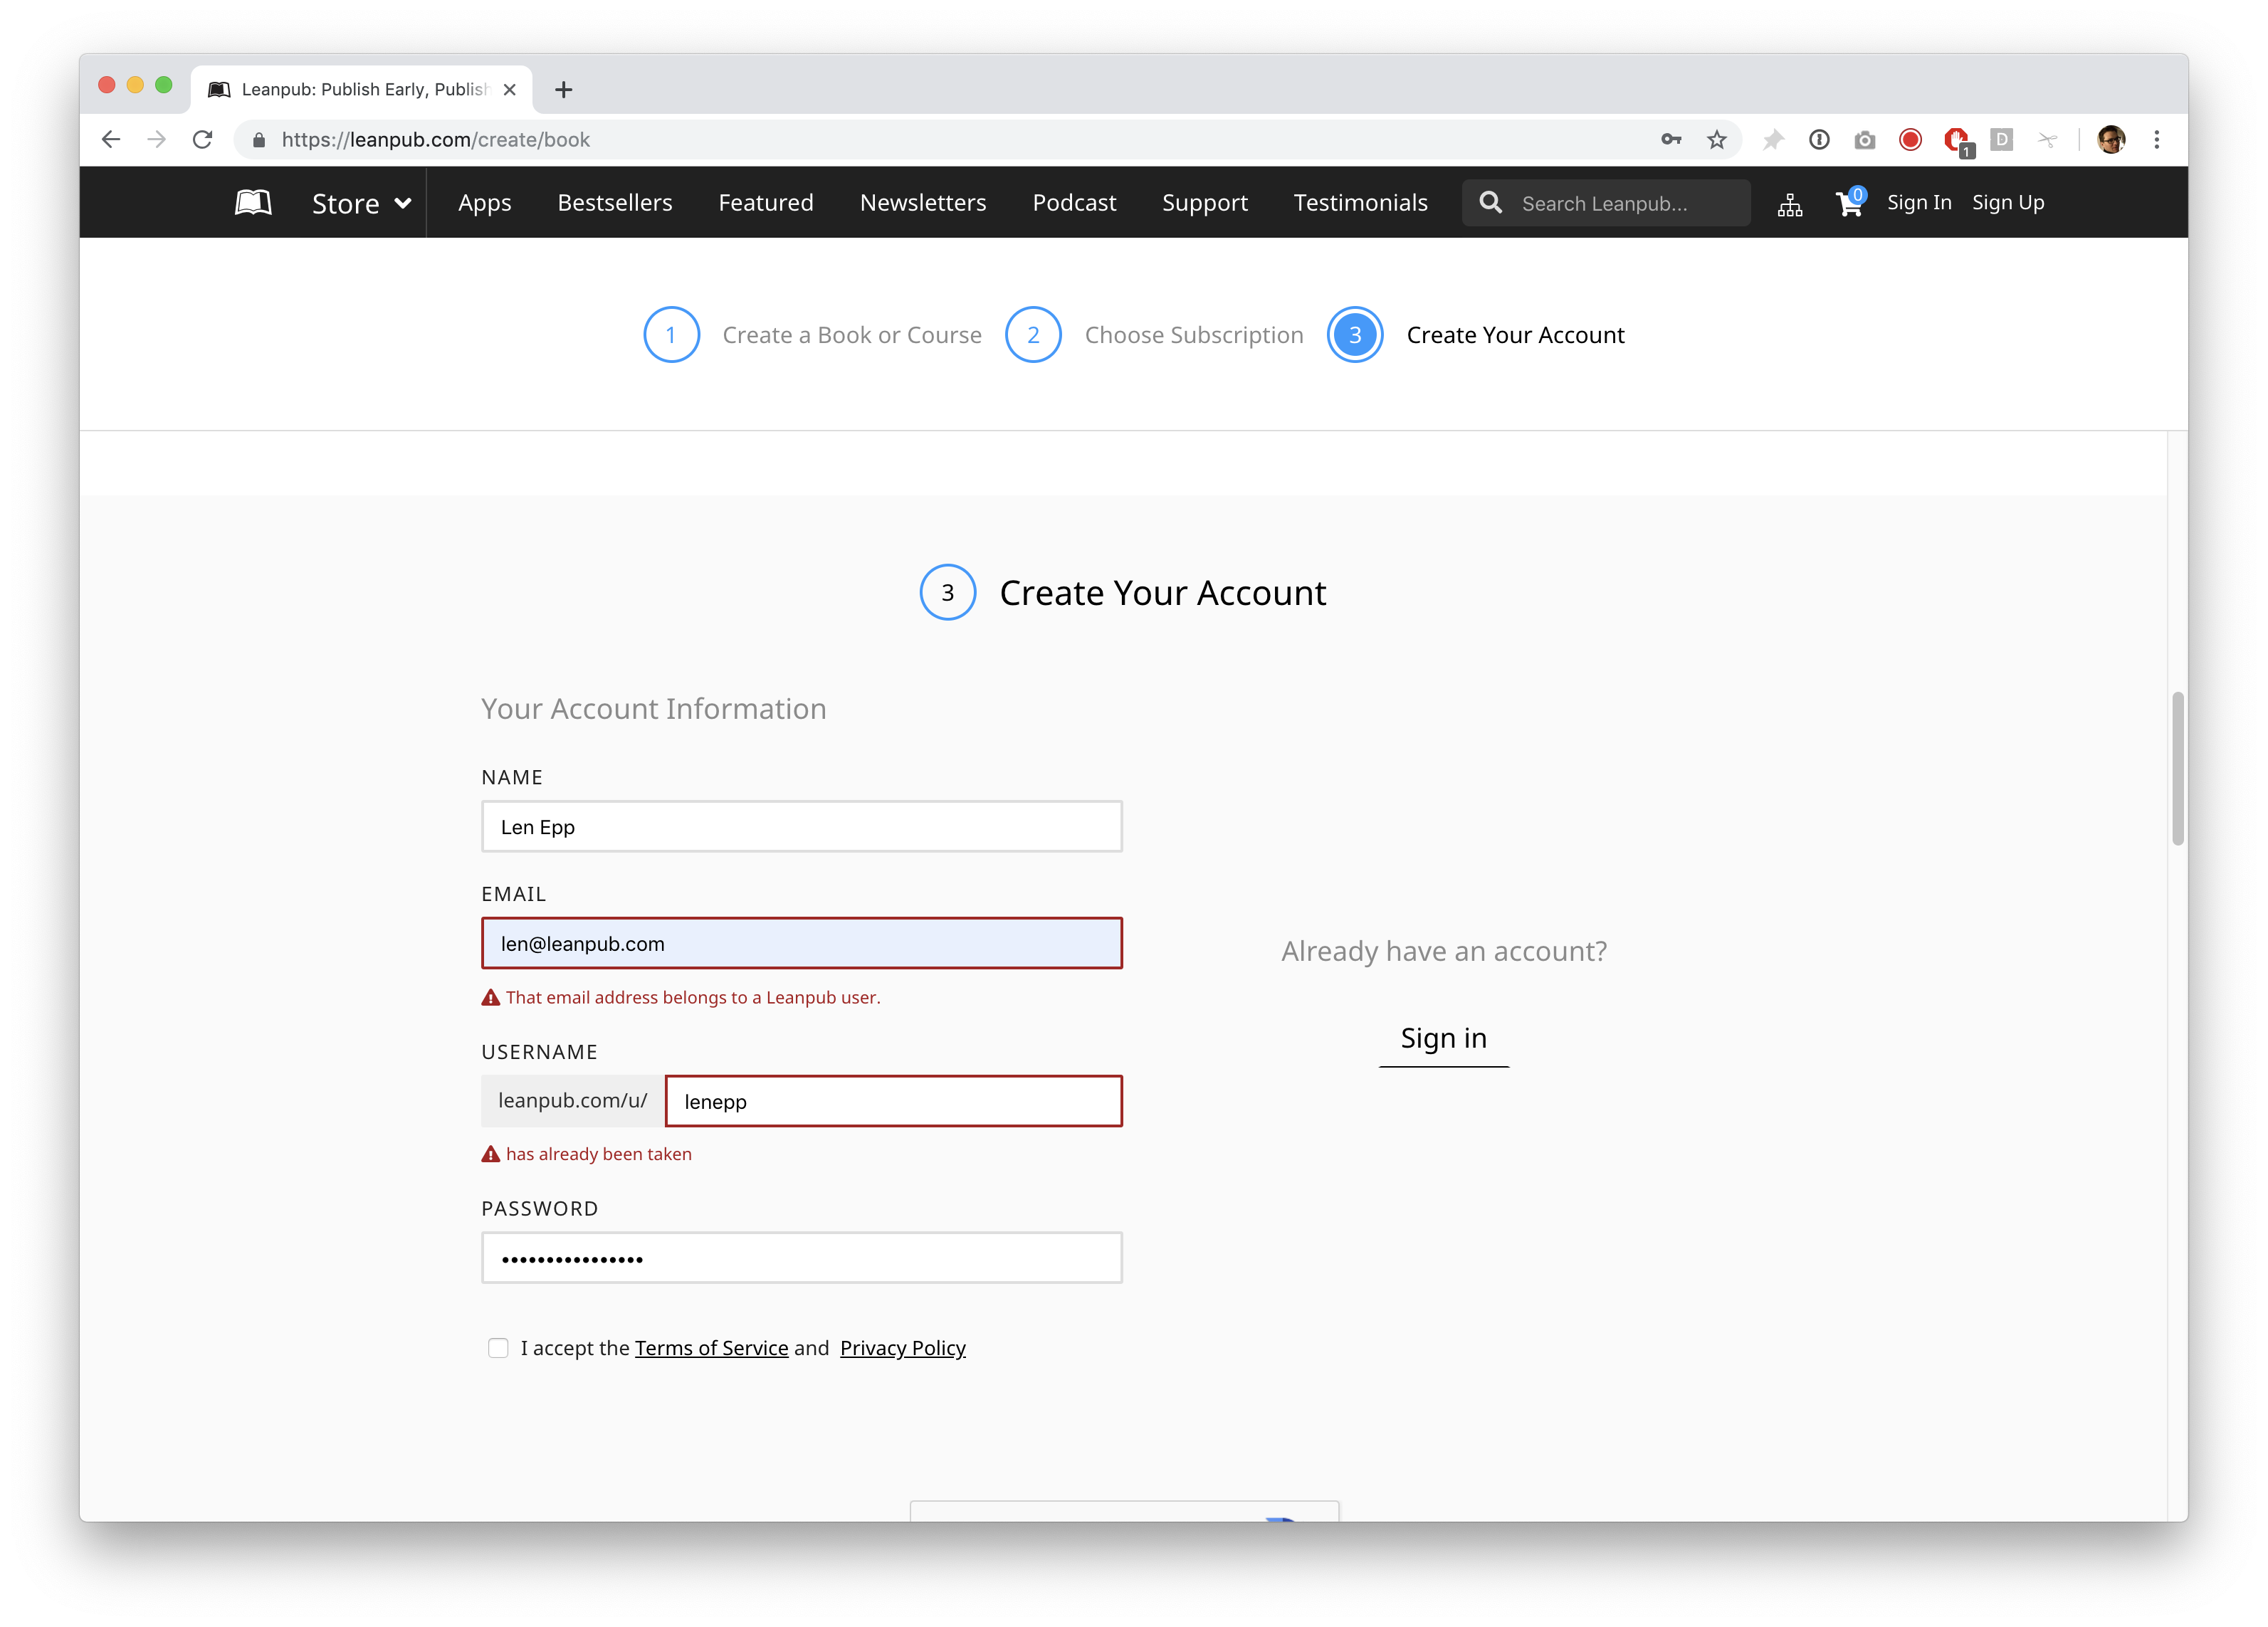2268x1627 pixels.
Task: Click the leanpub.com/u/ username prefix
Action: pyautogui.click(x=572, y=1100)
